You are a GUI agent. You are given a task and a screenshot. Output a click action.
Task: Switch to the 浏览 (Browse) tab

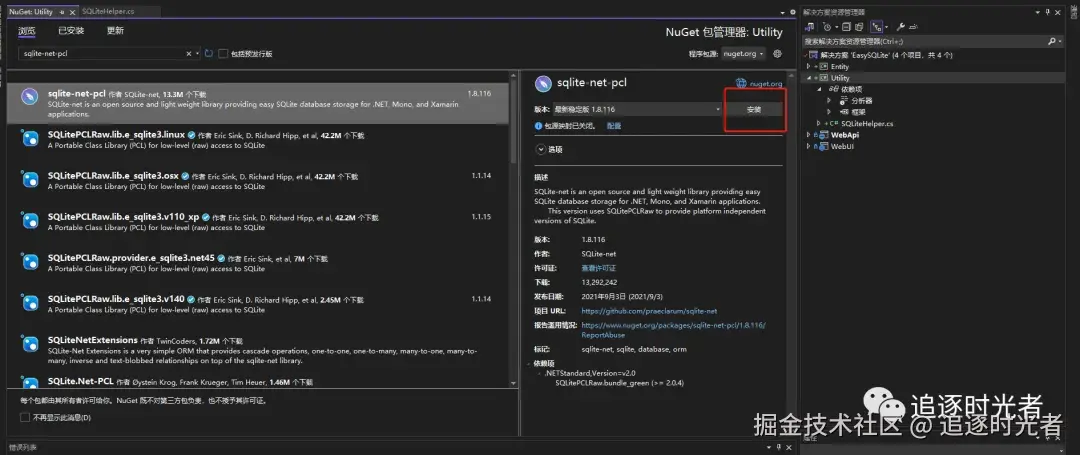pyautogui.click(x=27, y=30)
